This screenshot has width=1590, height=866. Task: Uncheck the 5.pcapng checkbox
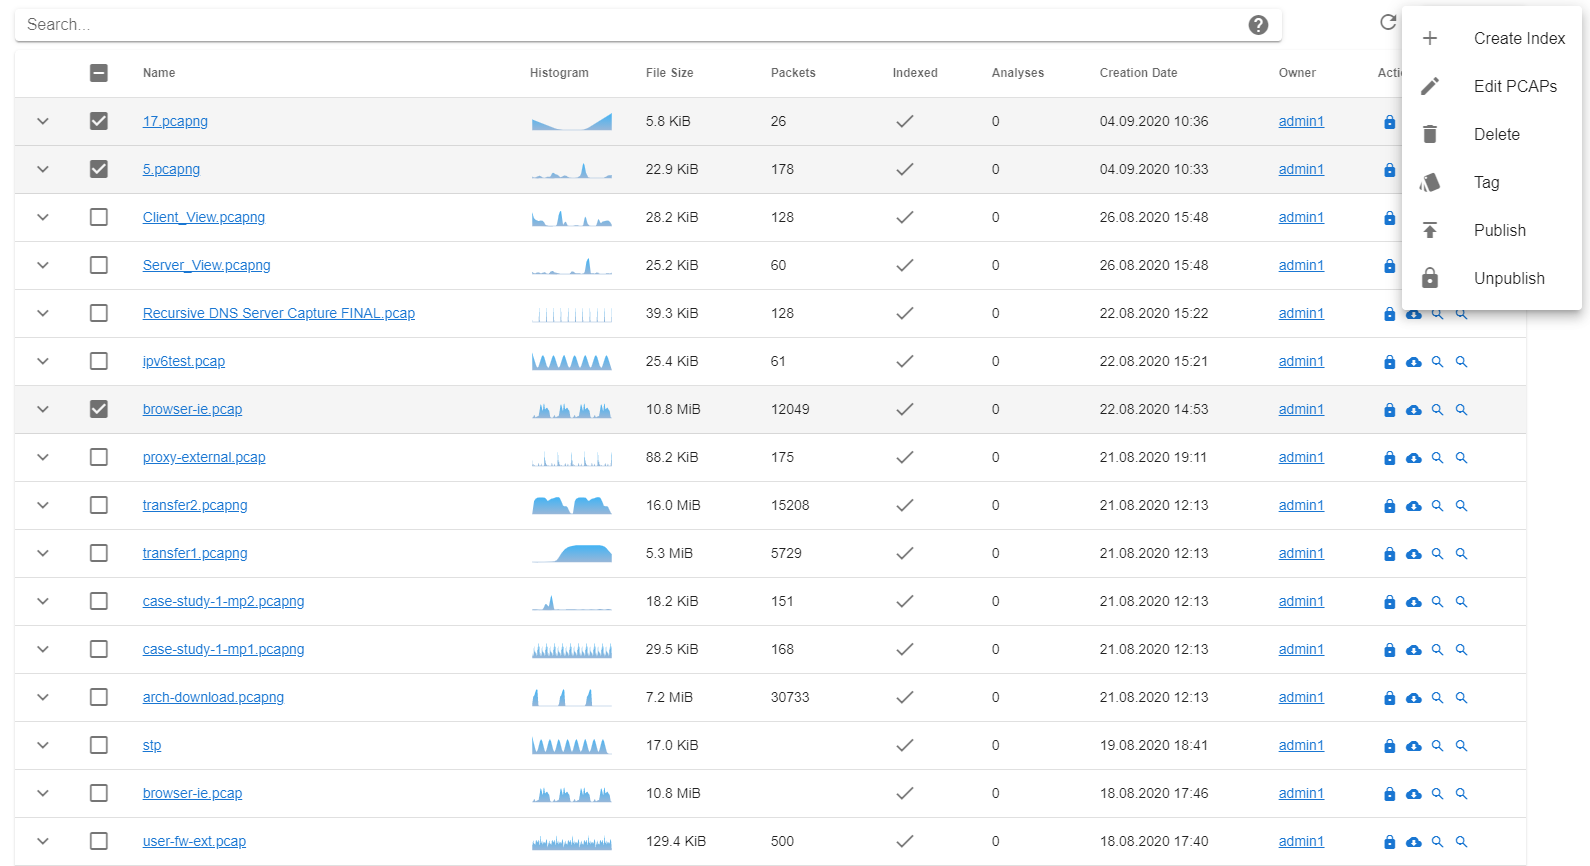99,169
